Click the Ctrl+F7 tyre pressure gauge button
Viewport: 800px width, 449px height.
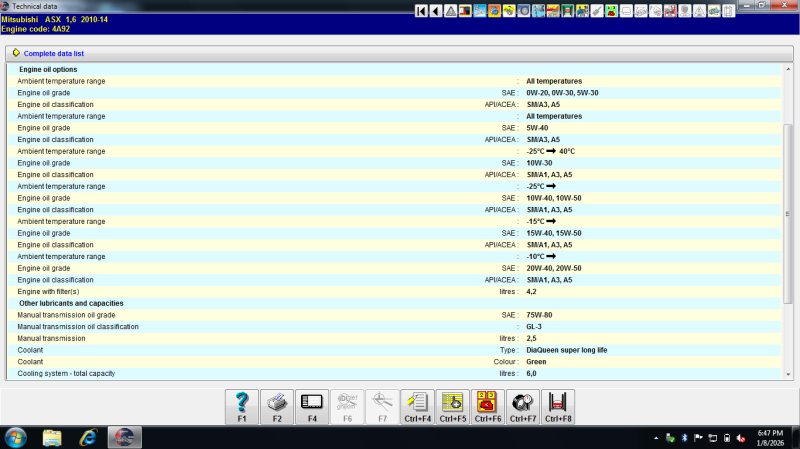523,407
